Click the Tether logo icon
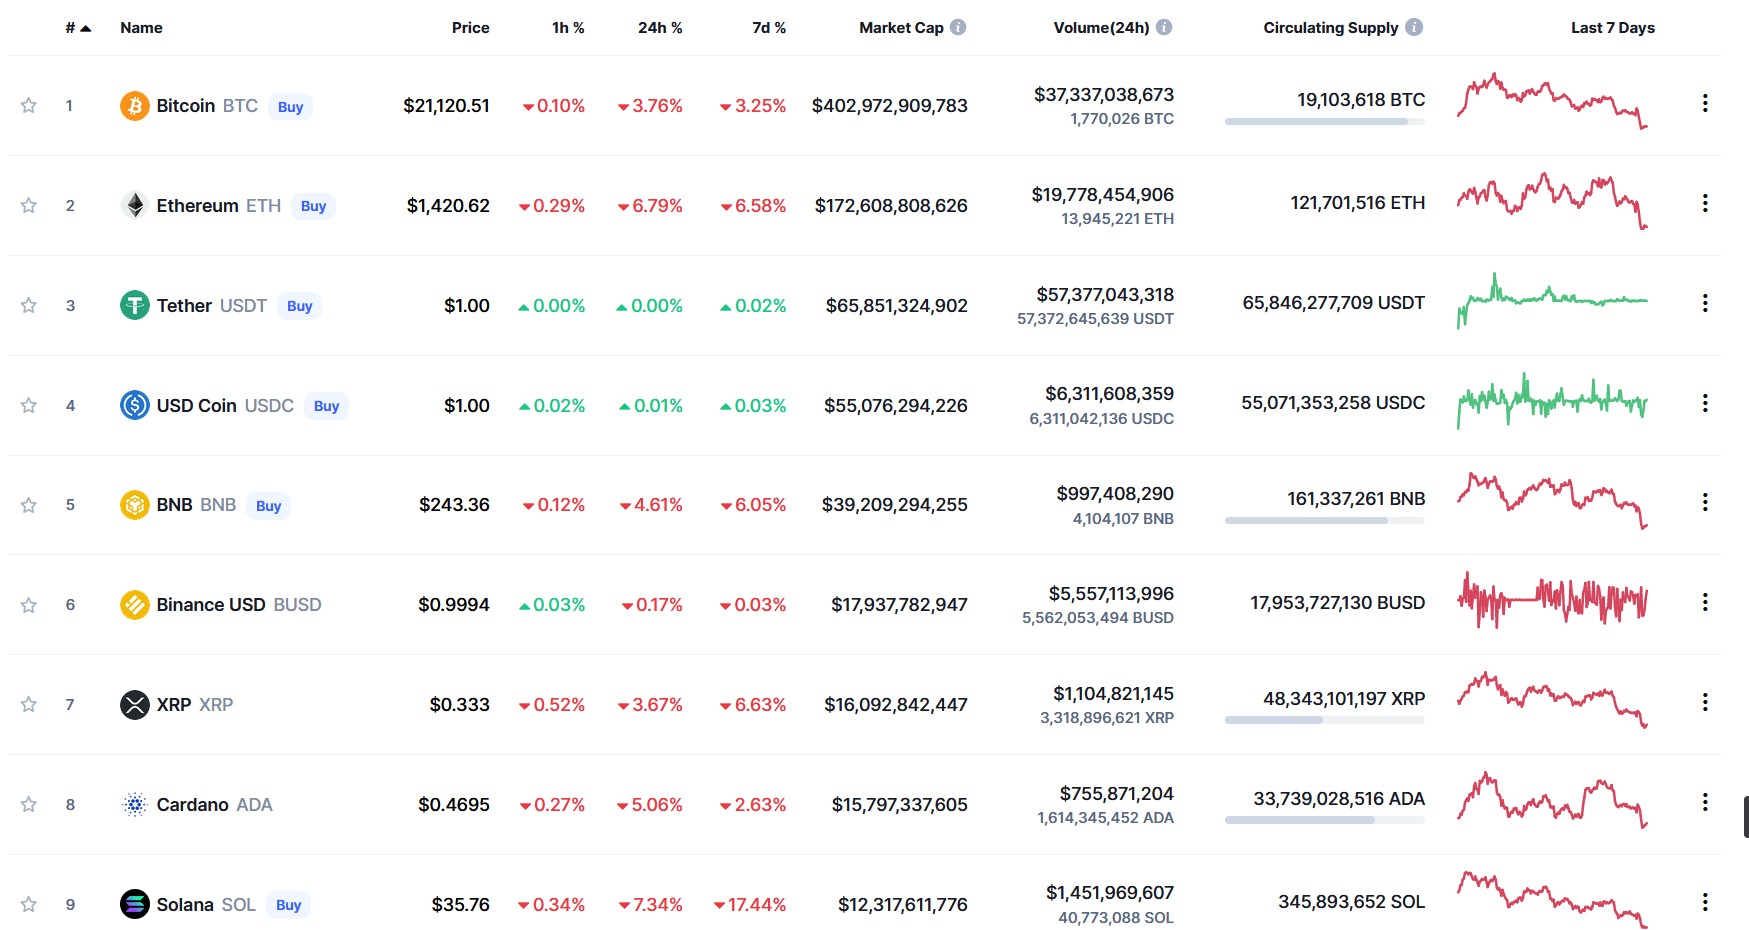 (x=134, y=305)
